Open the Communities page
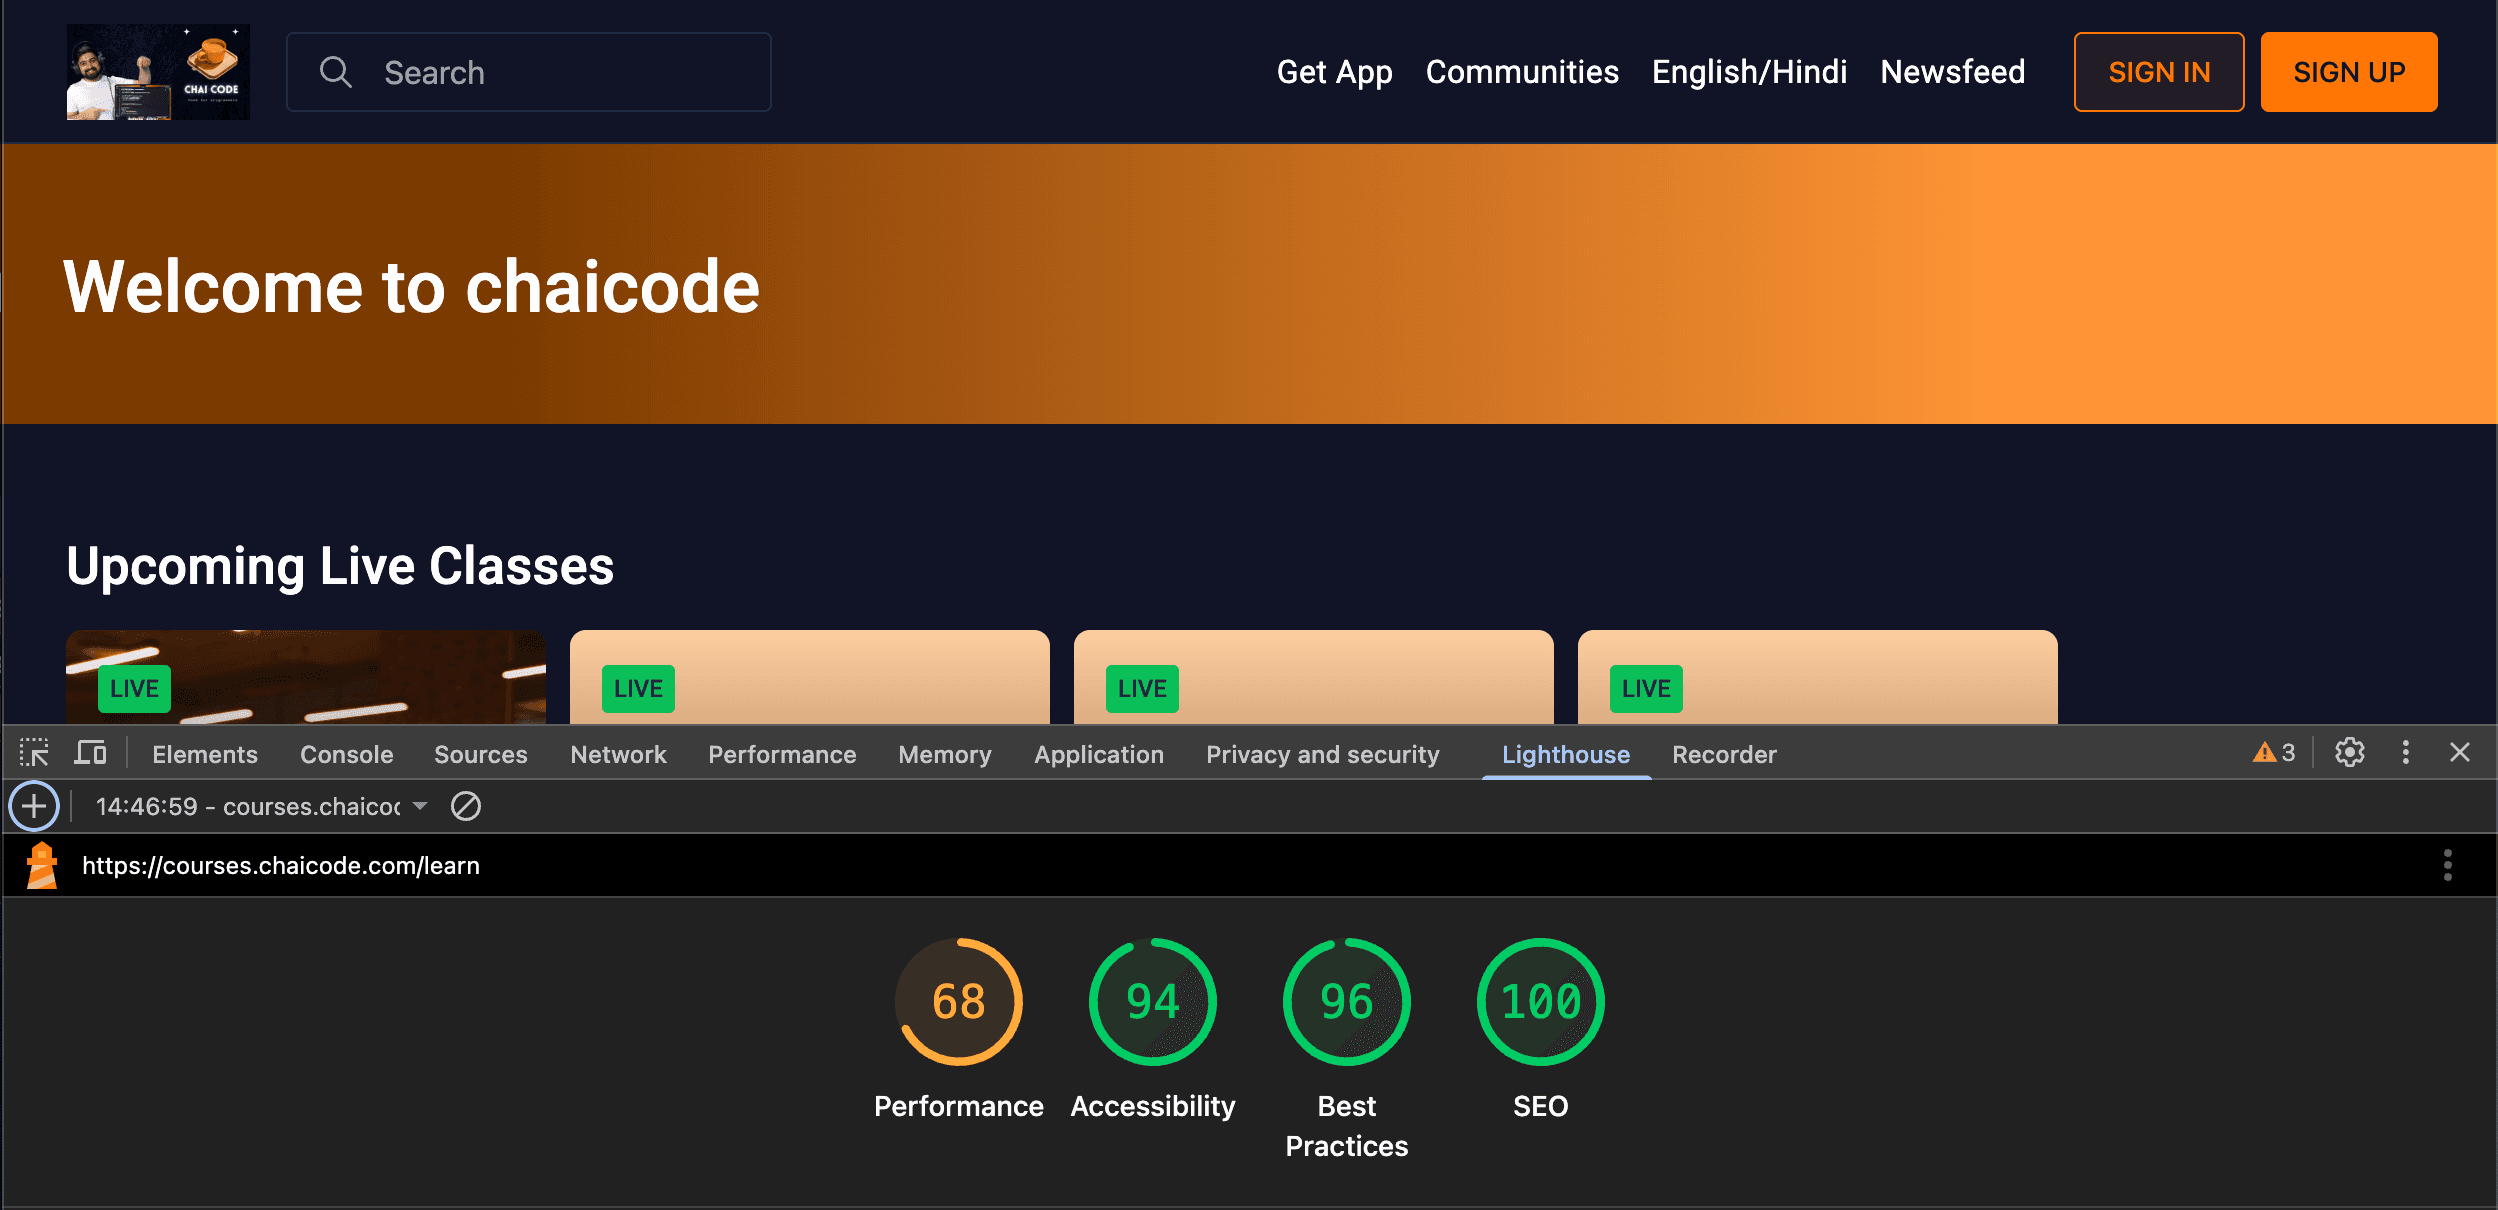 1521,71
